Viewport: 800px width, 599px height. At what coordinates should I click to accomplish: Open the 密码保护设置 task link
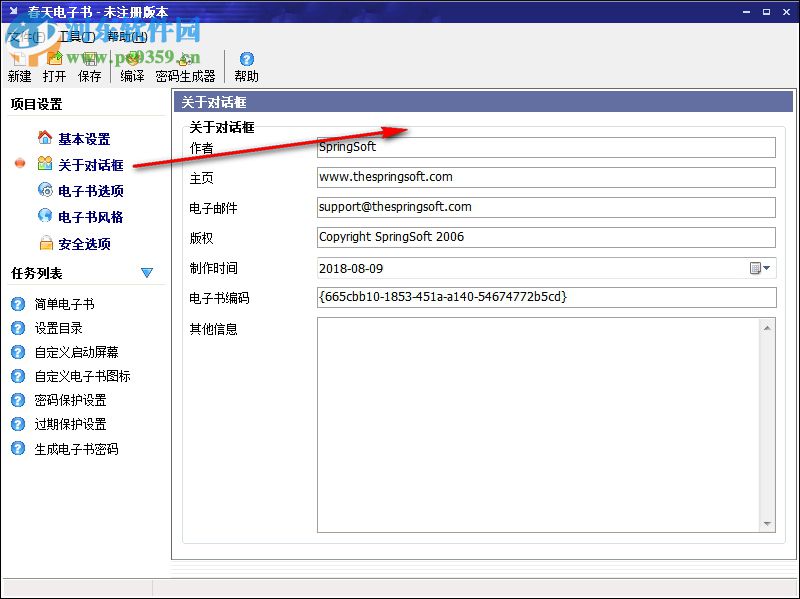[70, 400]
